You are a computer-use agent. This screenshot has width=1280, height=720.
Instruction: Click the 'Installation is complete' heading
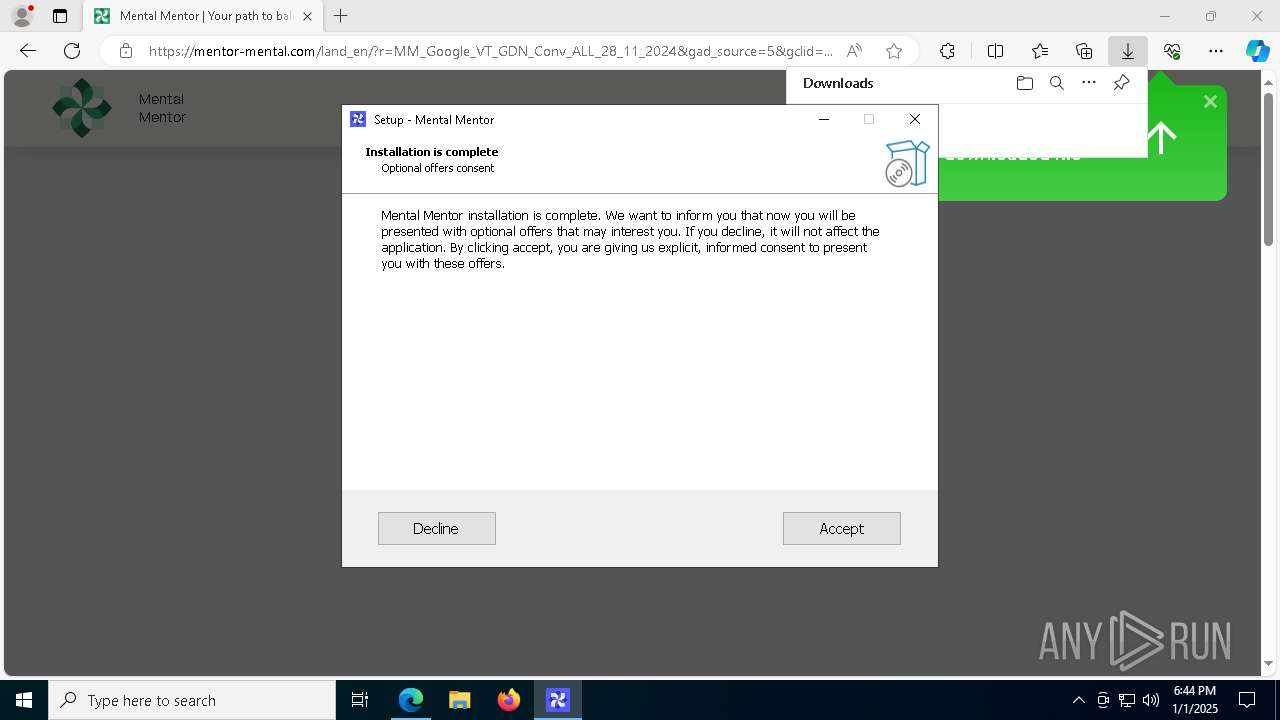point(432,152)
